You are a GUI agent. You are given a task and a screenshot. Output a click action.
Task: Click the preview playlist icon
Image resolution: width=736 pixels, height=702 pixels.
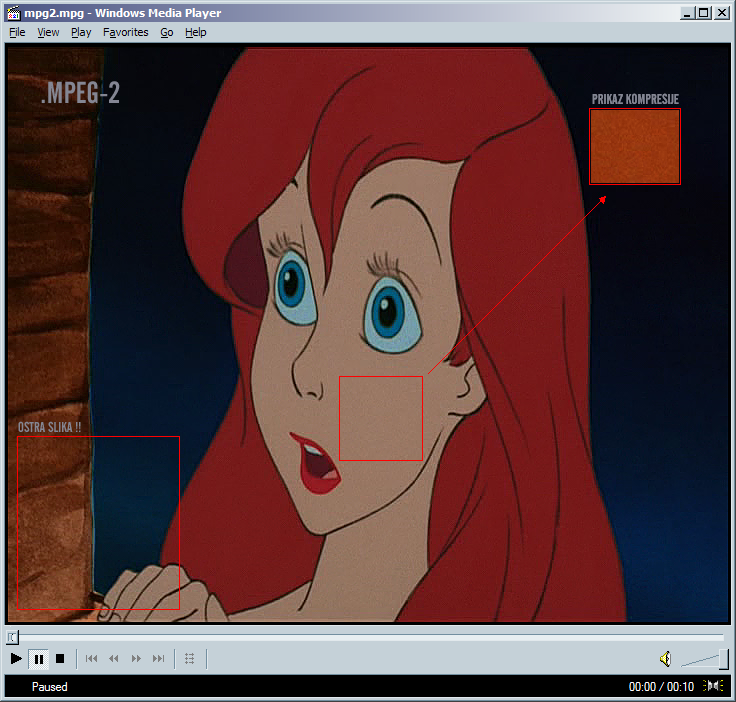[190, 659]
